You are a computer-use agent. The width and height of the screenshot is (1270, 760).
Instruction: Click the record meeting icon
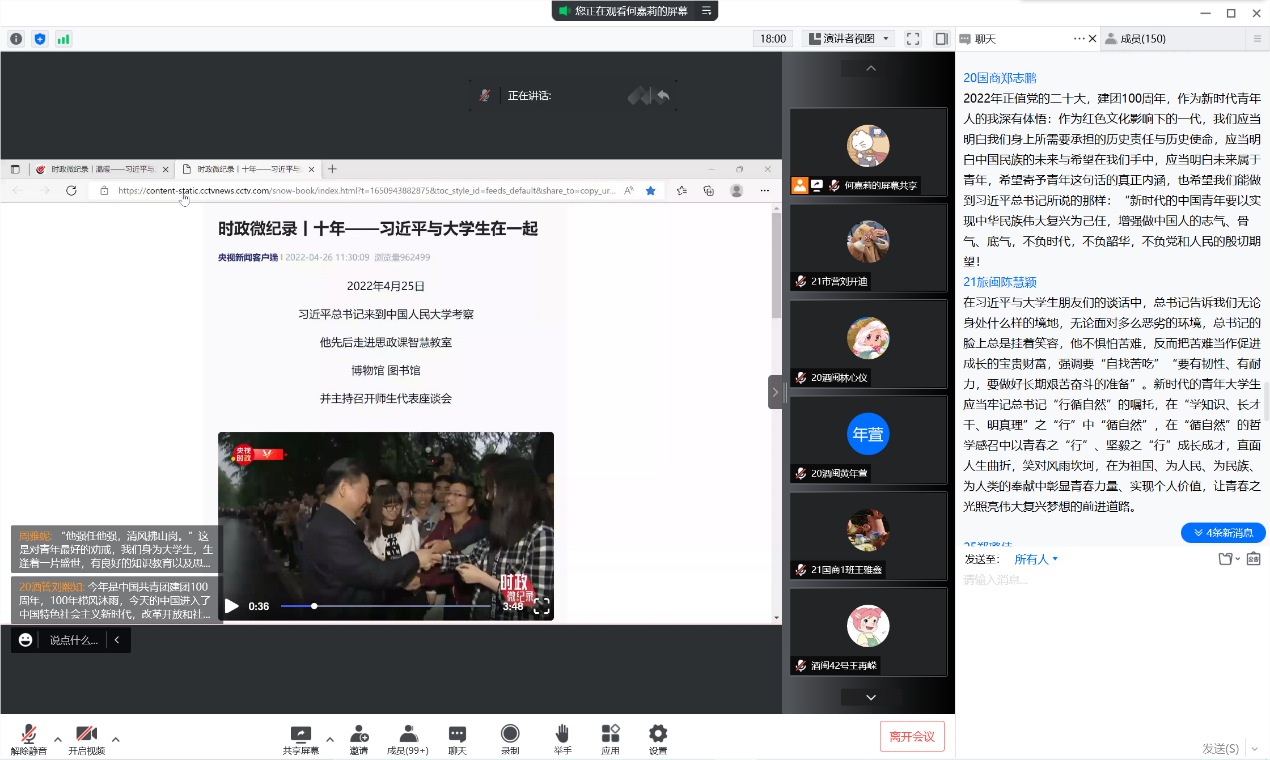pos(510,738)
